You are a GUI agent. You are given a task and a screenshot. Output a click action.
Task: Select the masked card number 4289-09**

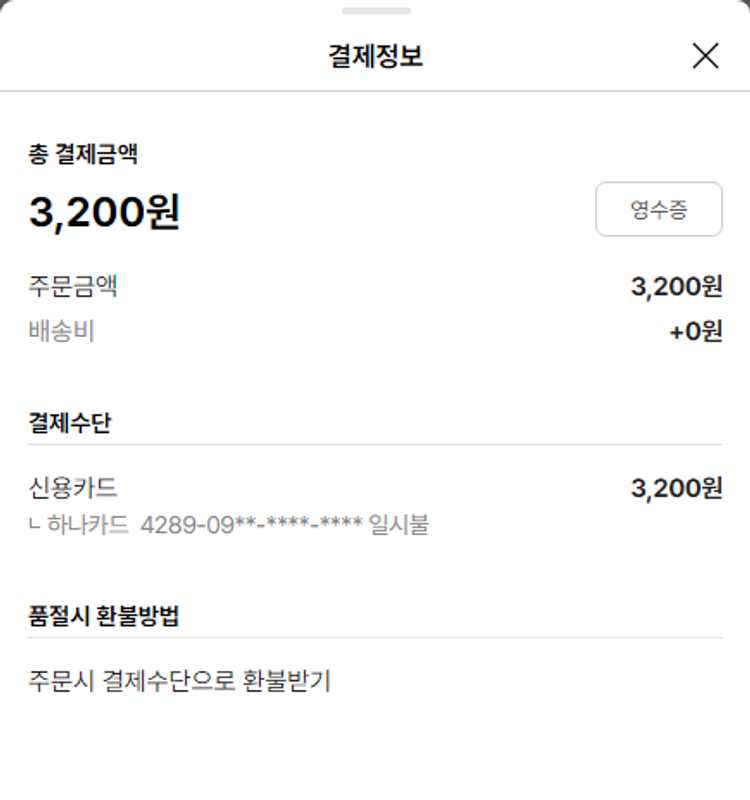(251, 524)
